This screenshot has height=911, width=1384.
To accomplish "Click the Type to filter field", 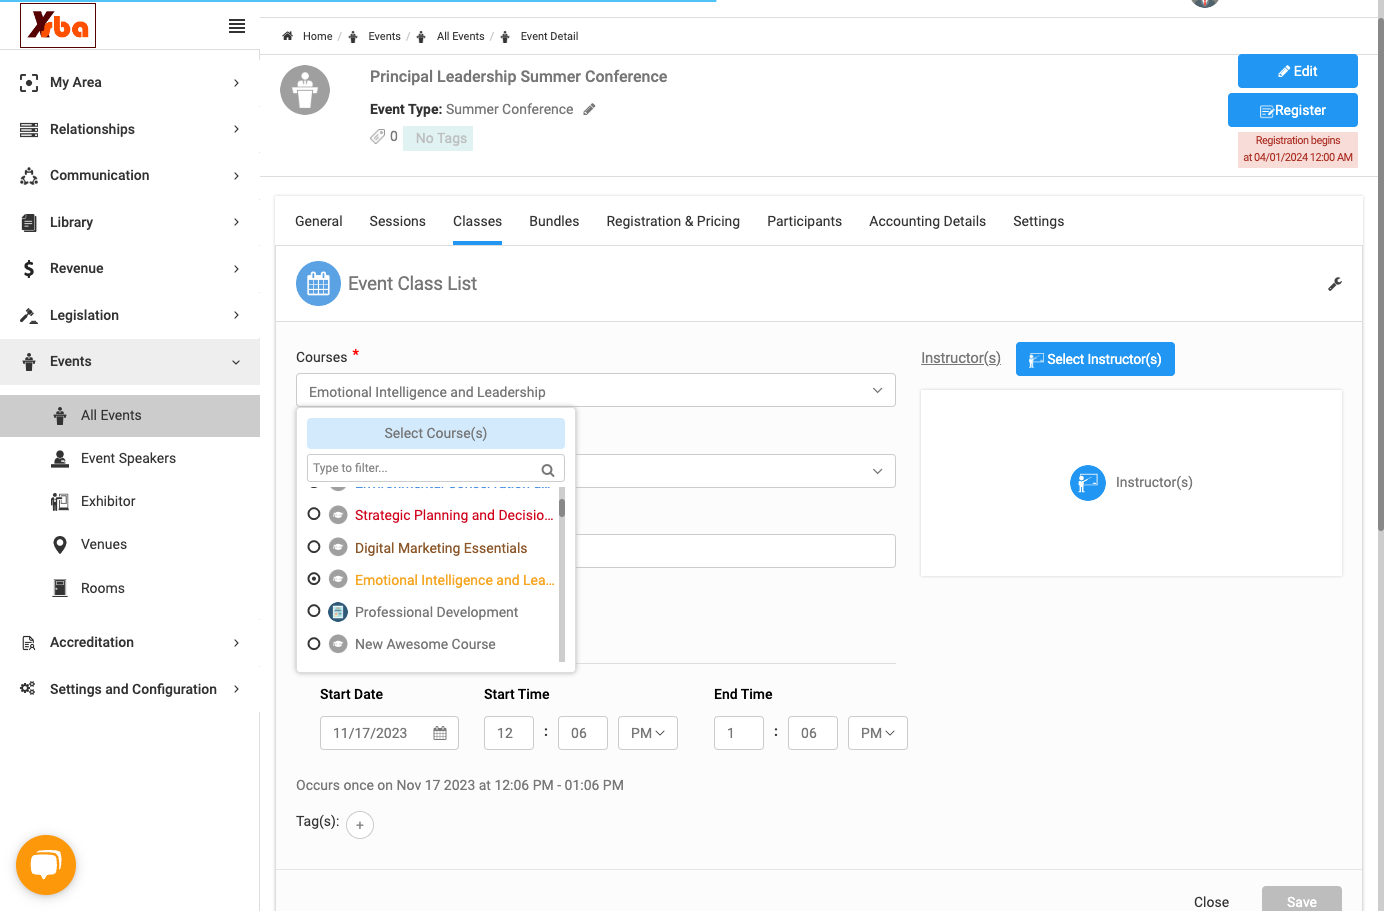I will click(x=436, y=468).
